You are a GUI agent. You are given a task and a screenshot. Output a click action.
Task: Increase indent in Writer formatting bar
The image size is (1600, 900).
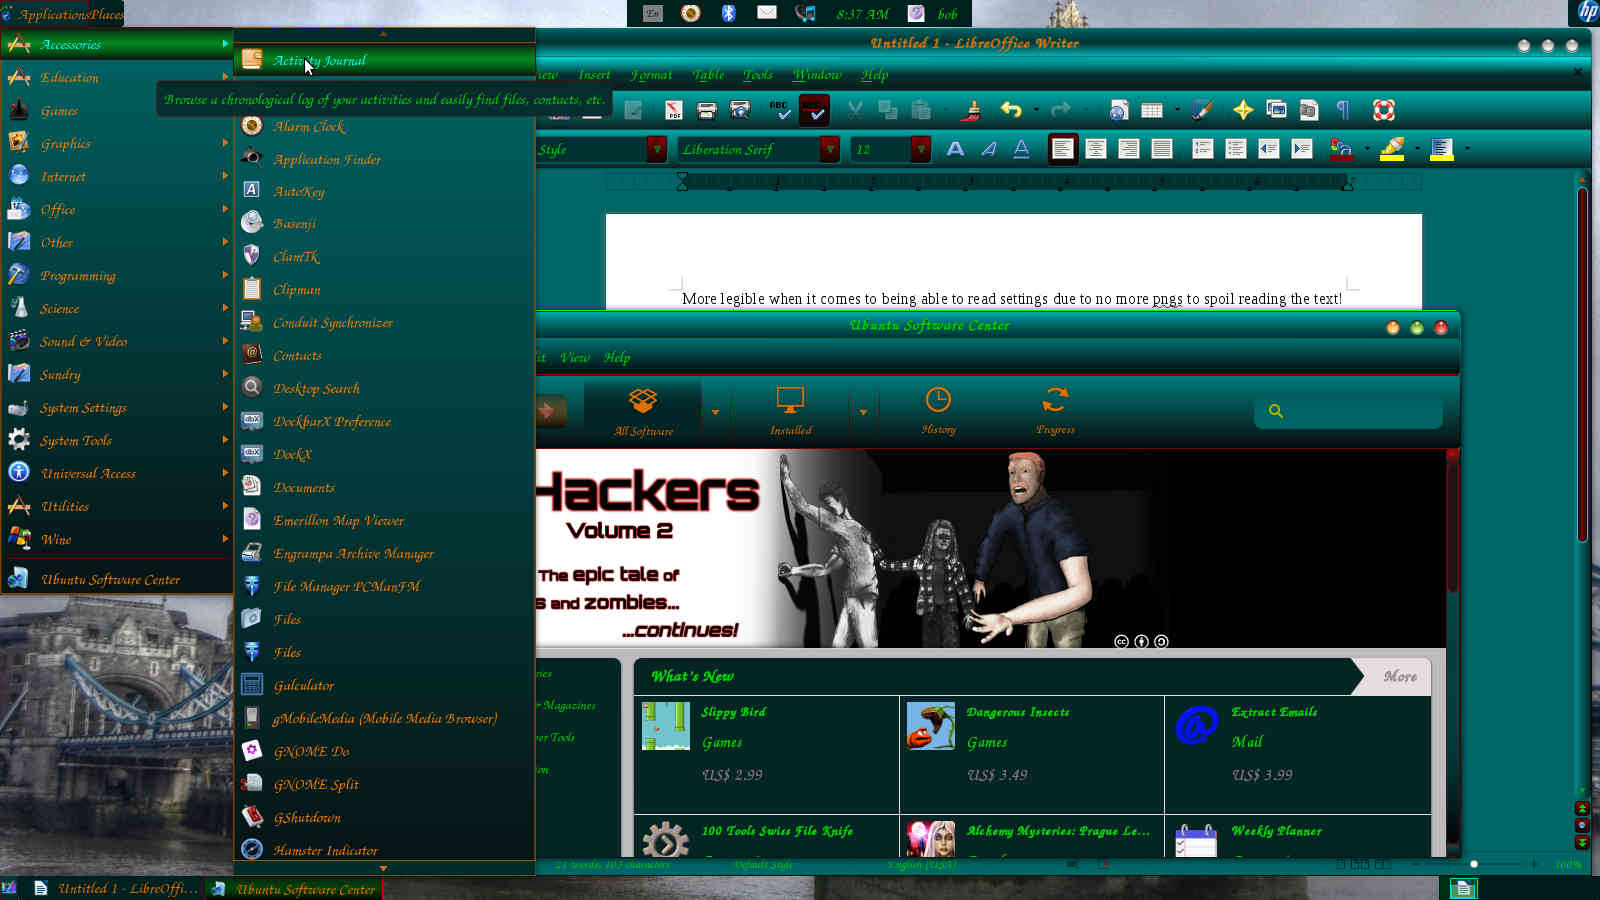click(1302, 149)
